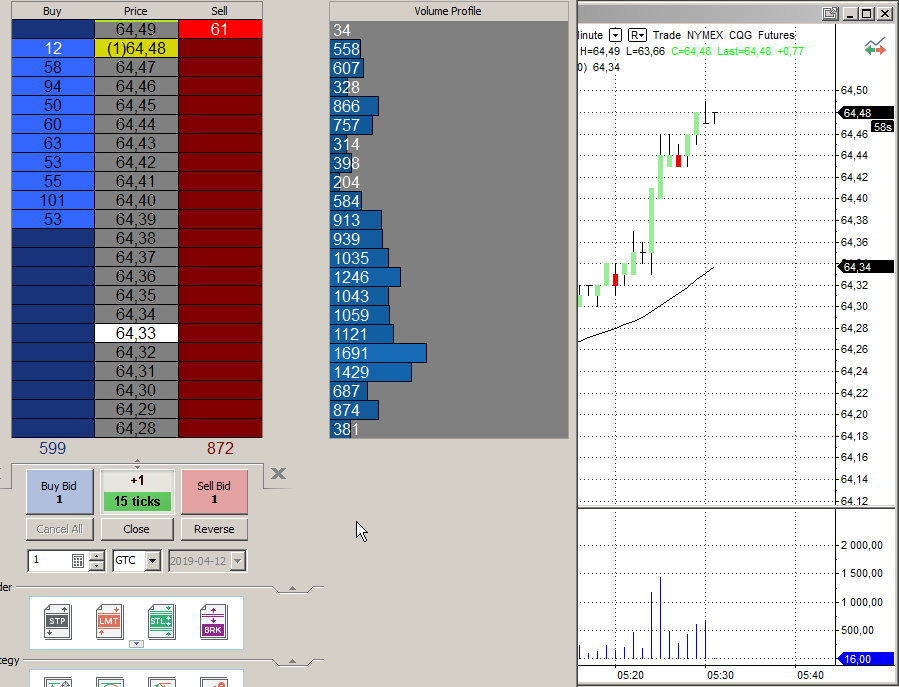Viewport: 899px width, 687px height.
Task: Click the 1691 volume profile bar
Action: point(378,353)
